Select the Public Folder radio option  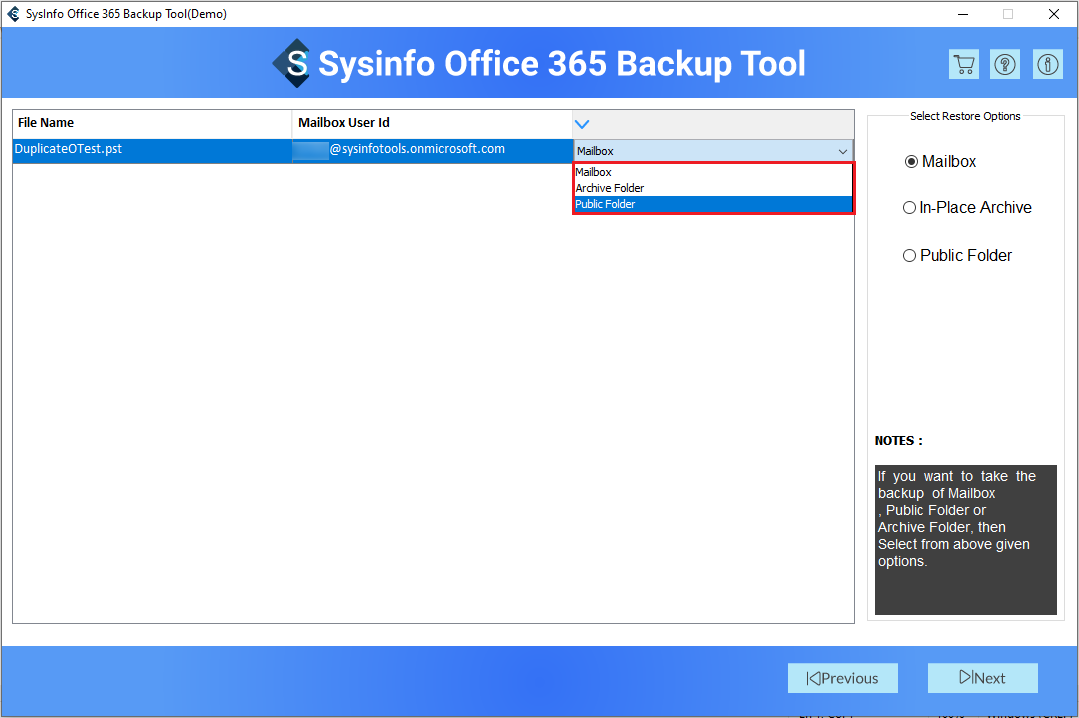909,256
